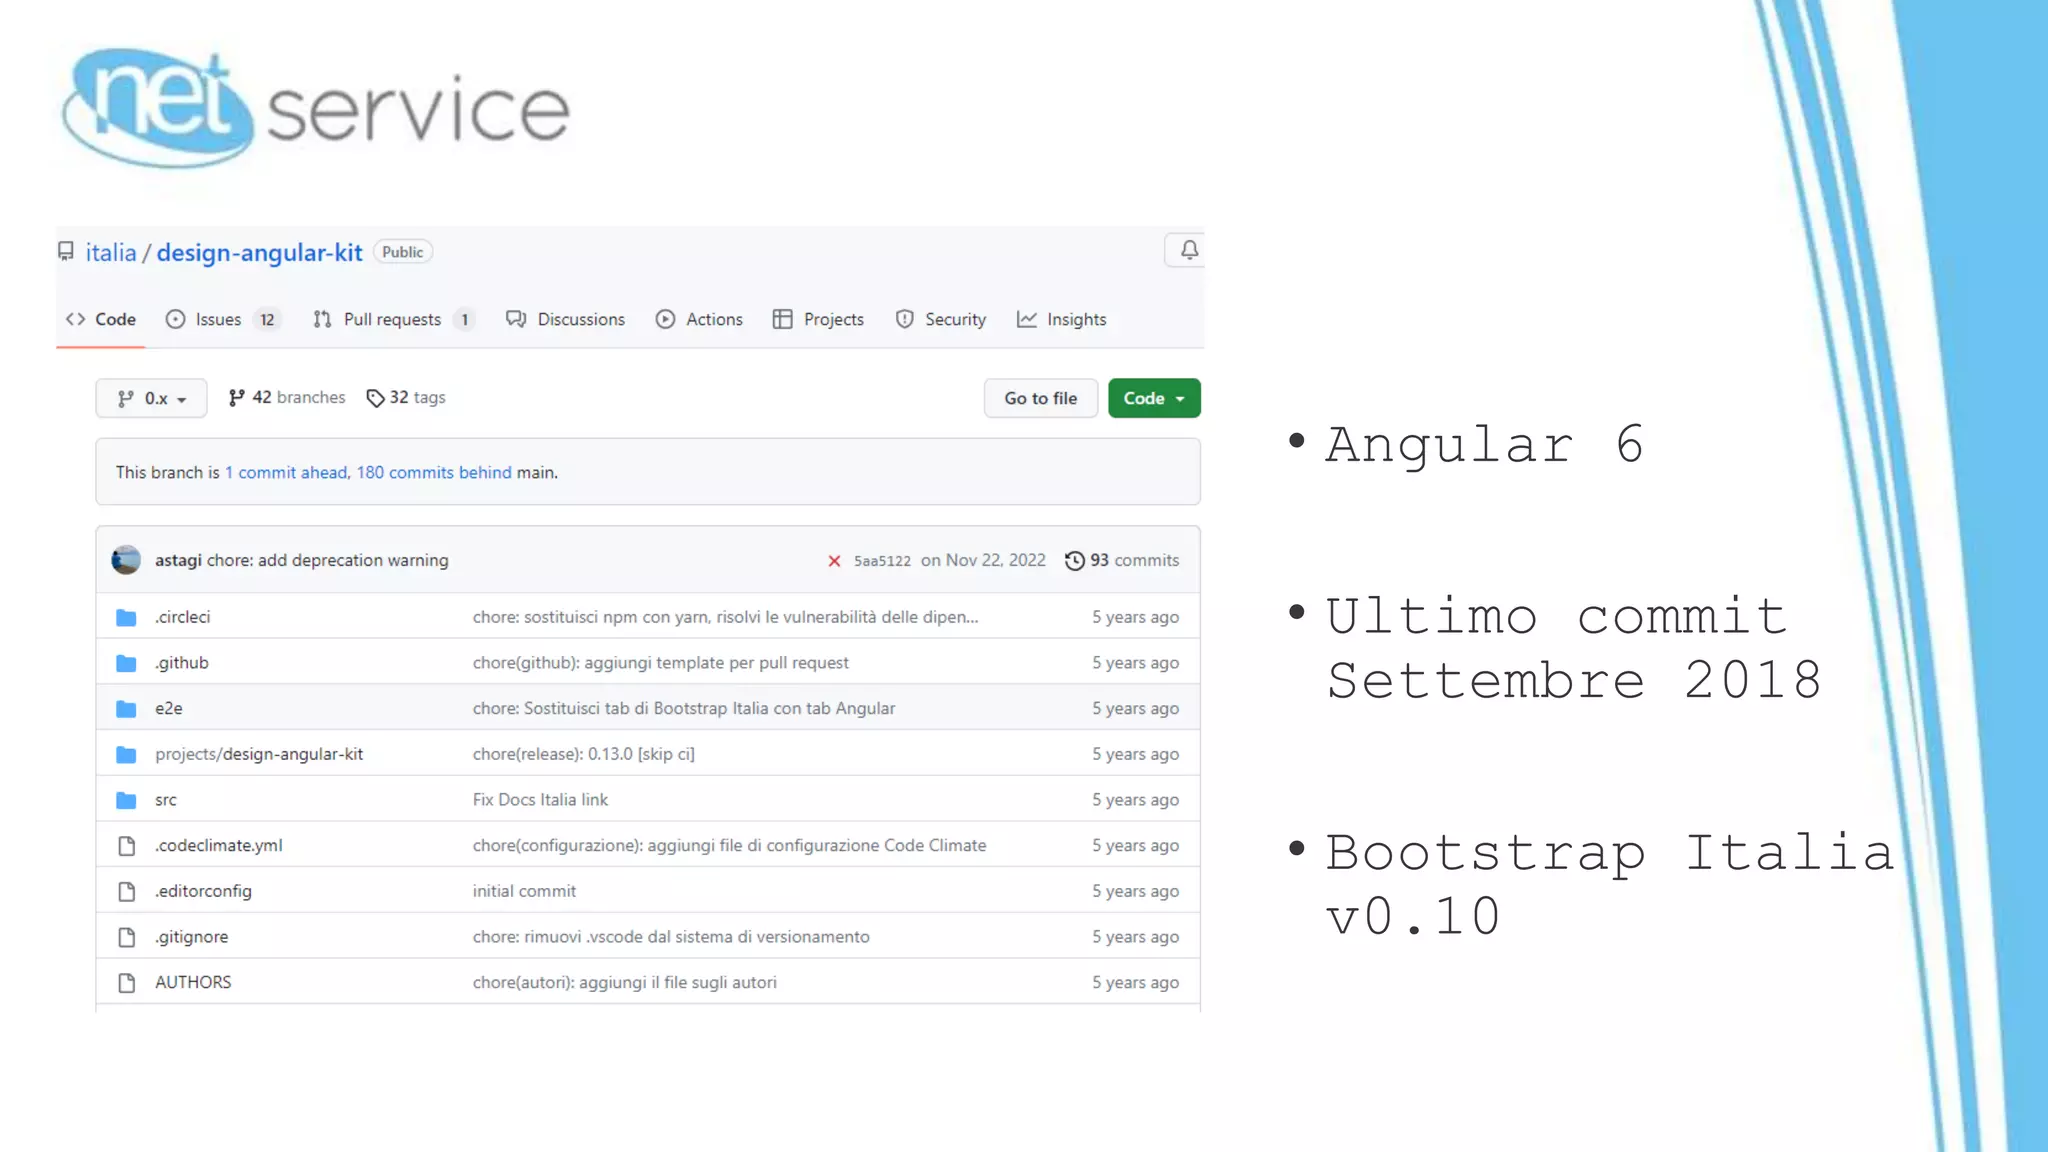Image resolution: width=2048 pixels, height=1152 pixels.
Task: Click the Go to file button
Action: (1040, 398)
